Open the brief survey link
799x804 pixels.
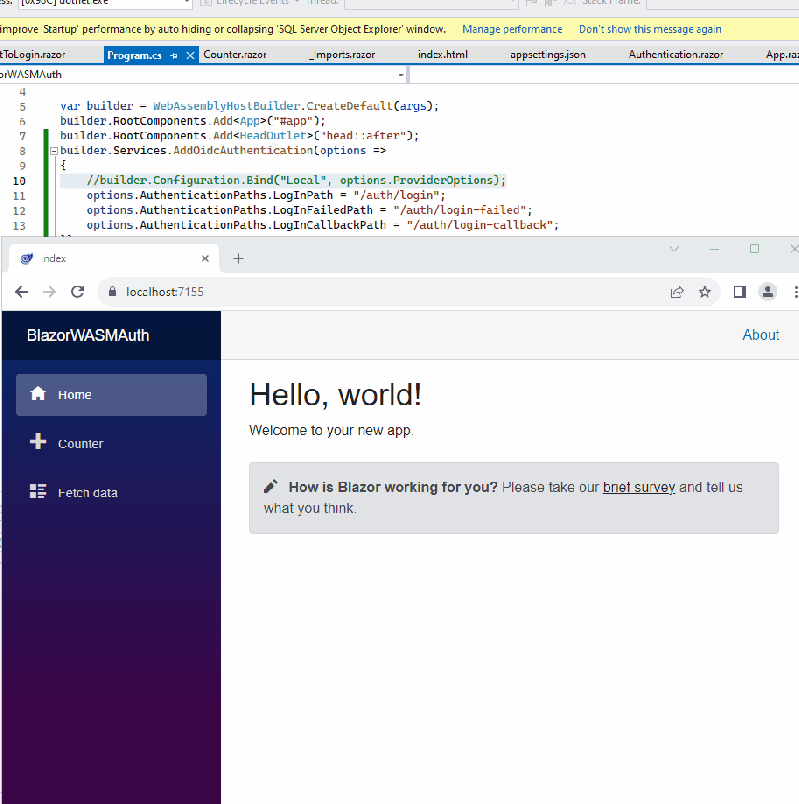tap(638, 487)
